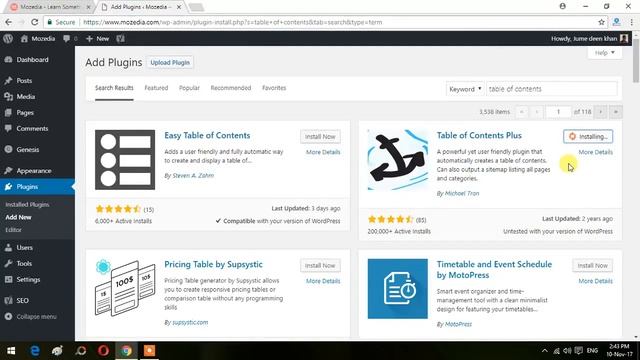Screen dimensions: 640x360
Task: Open the Yoast SEO icon in admin bar
Action: pyautogui.click(x=120, y=39)
